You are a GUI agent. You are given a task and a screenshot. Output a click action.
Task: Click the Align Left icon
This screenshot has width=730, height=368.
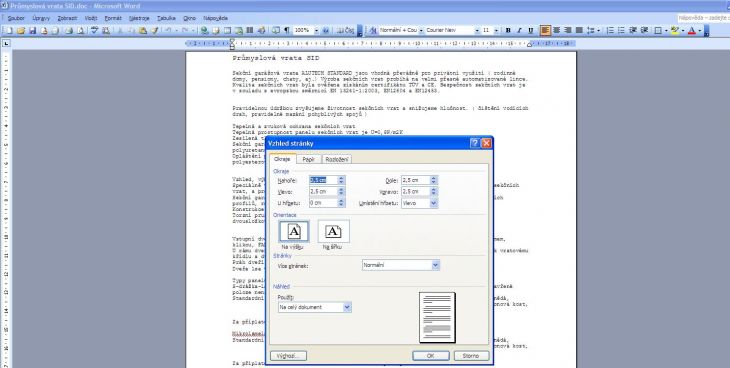tap(545, 31)
